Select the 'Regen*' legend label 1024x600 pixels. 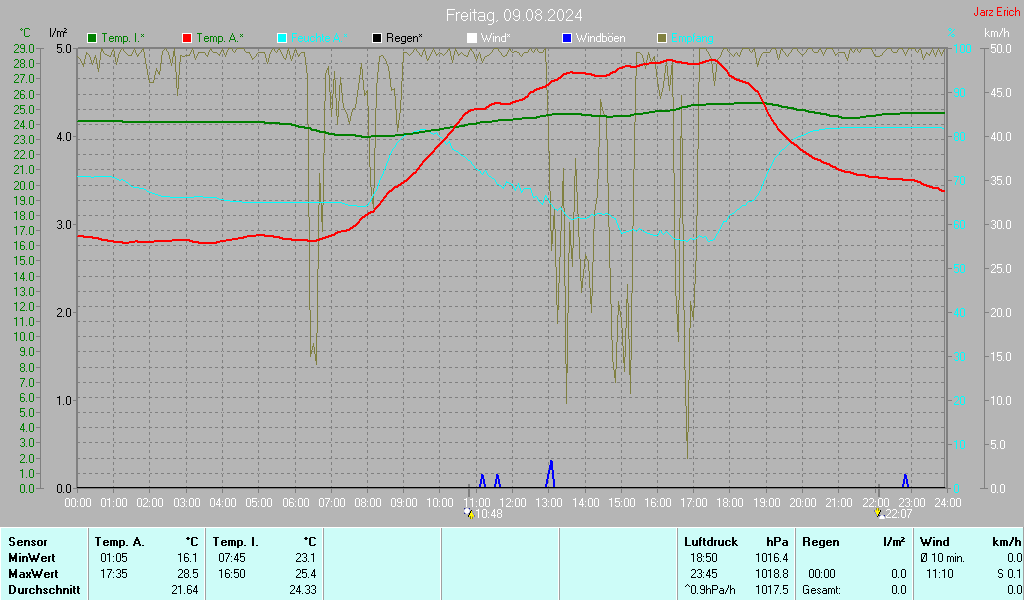tap(404, 39)
